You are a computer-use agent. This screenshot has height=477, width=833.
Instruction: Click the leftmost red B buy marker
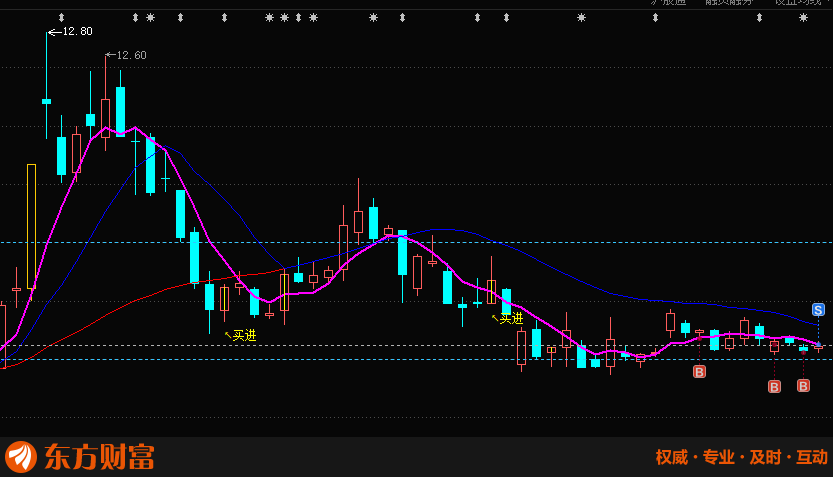[699, 372]
